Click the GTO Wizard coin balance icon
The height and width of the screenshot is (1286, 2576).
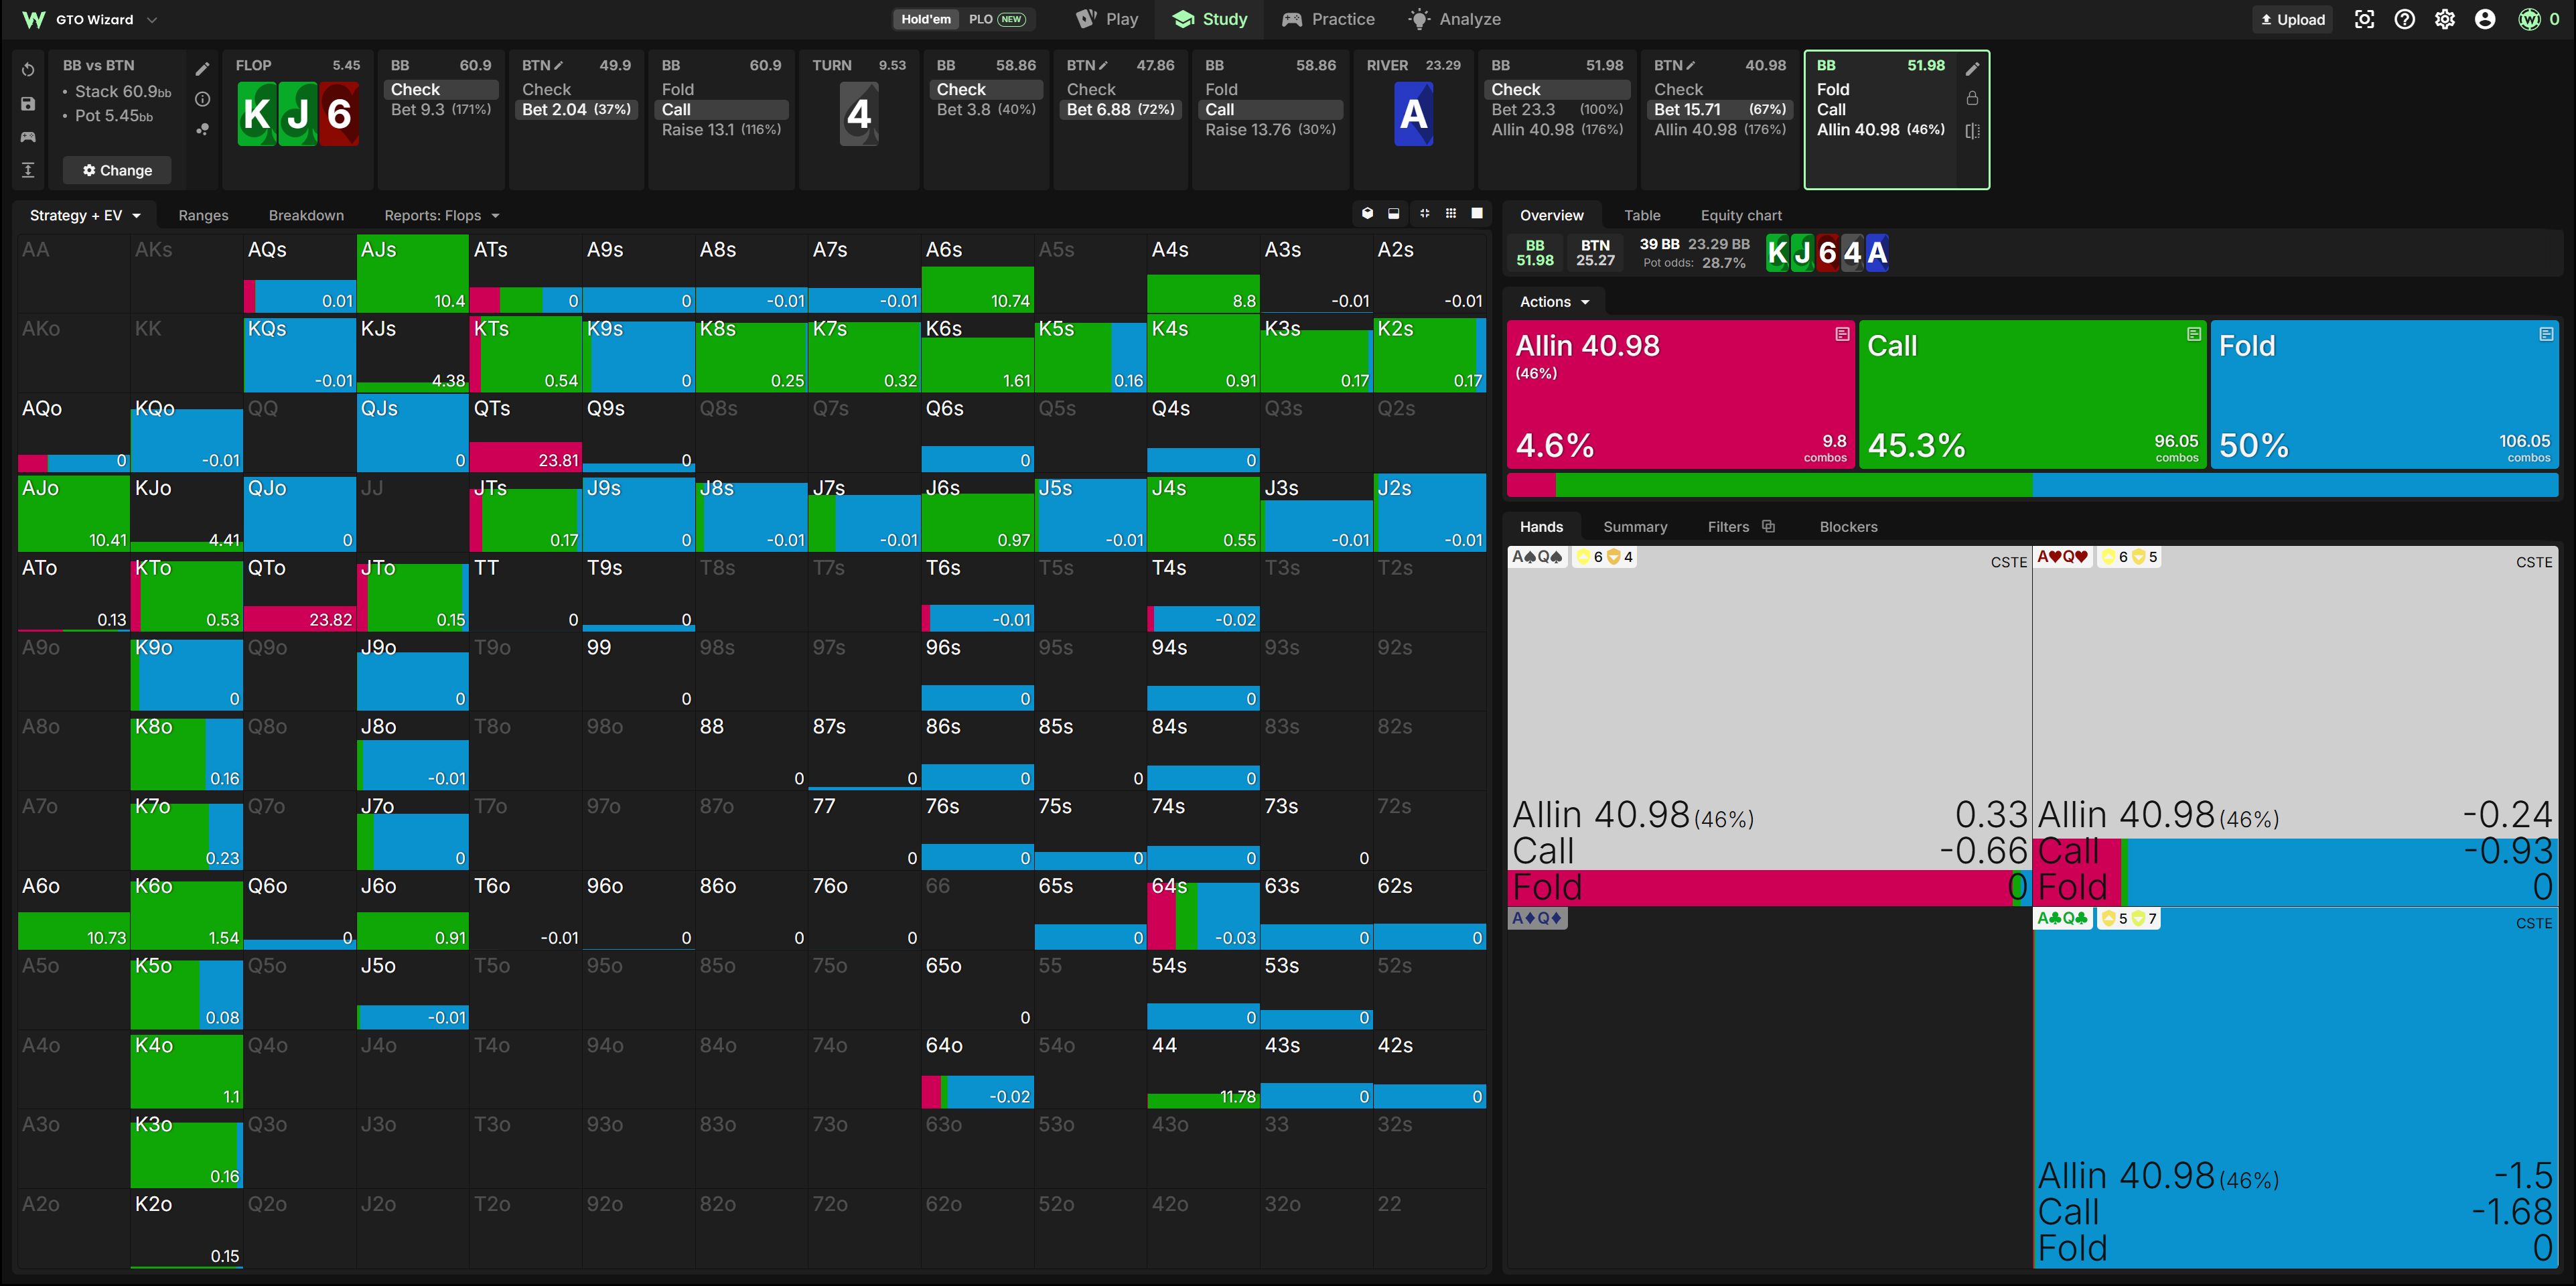pyautogui.click(x=2529, y=19)
